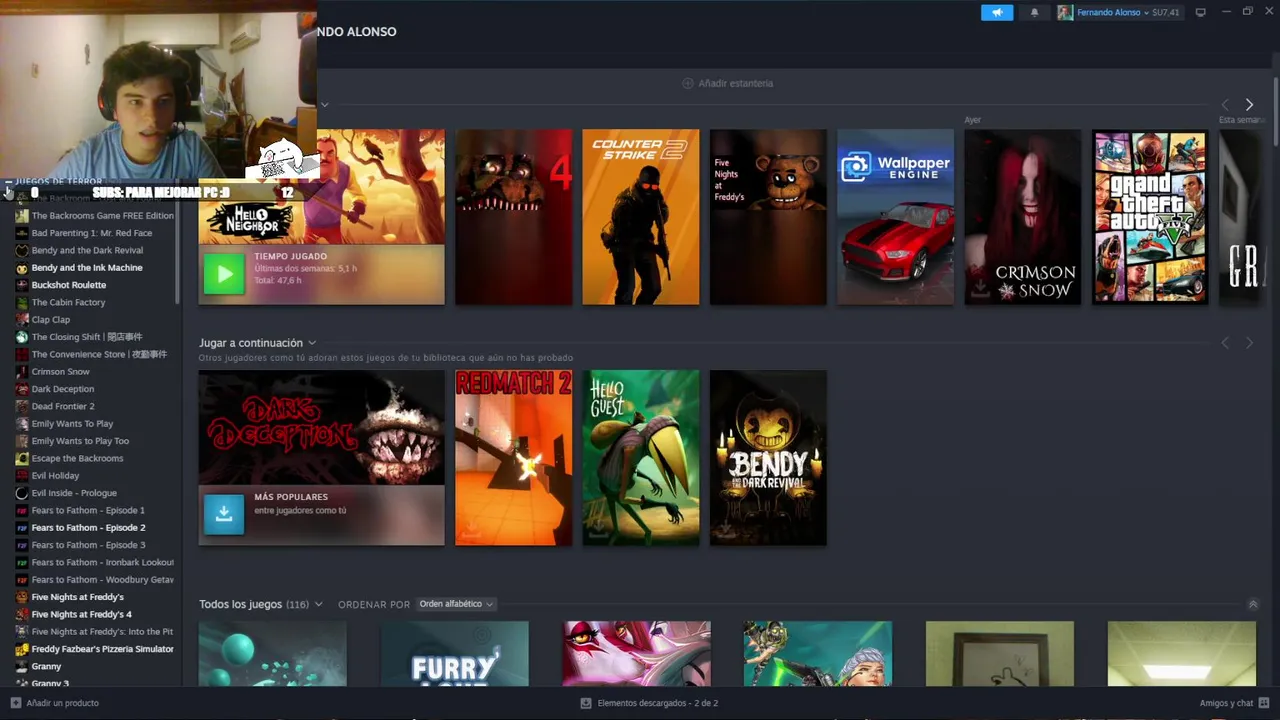Open the Orden alfabético sort dropdown
The height and width of the screenshot is (720, 1280).
[x=456, y=604]
